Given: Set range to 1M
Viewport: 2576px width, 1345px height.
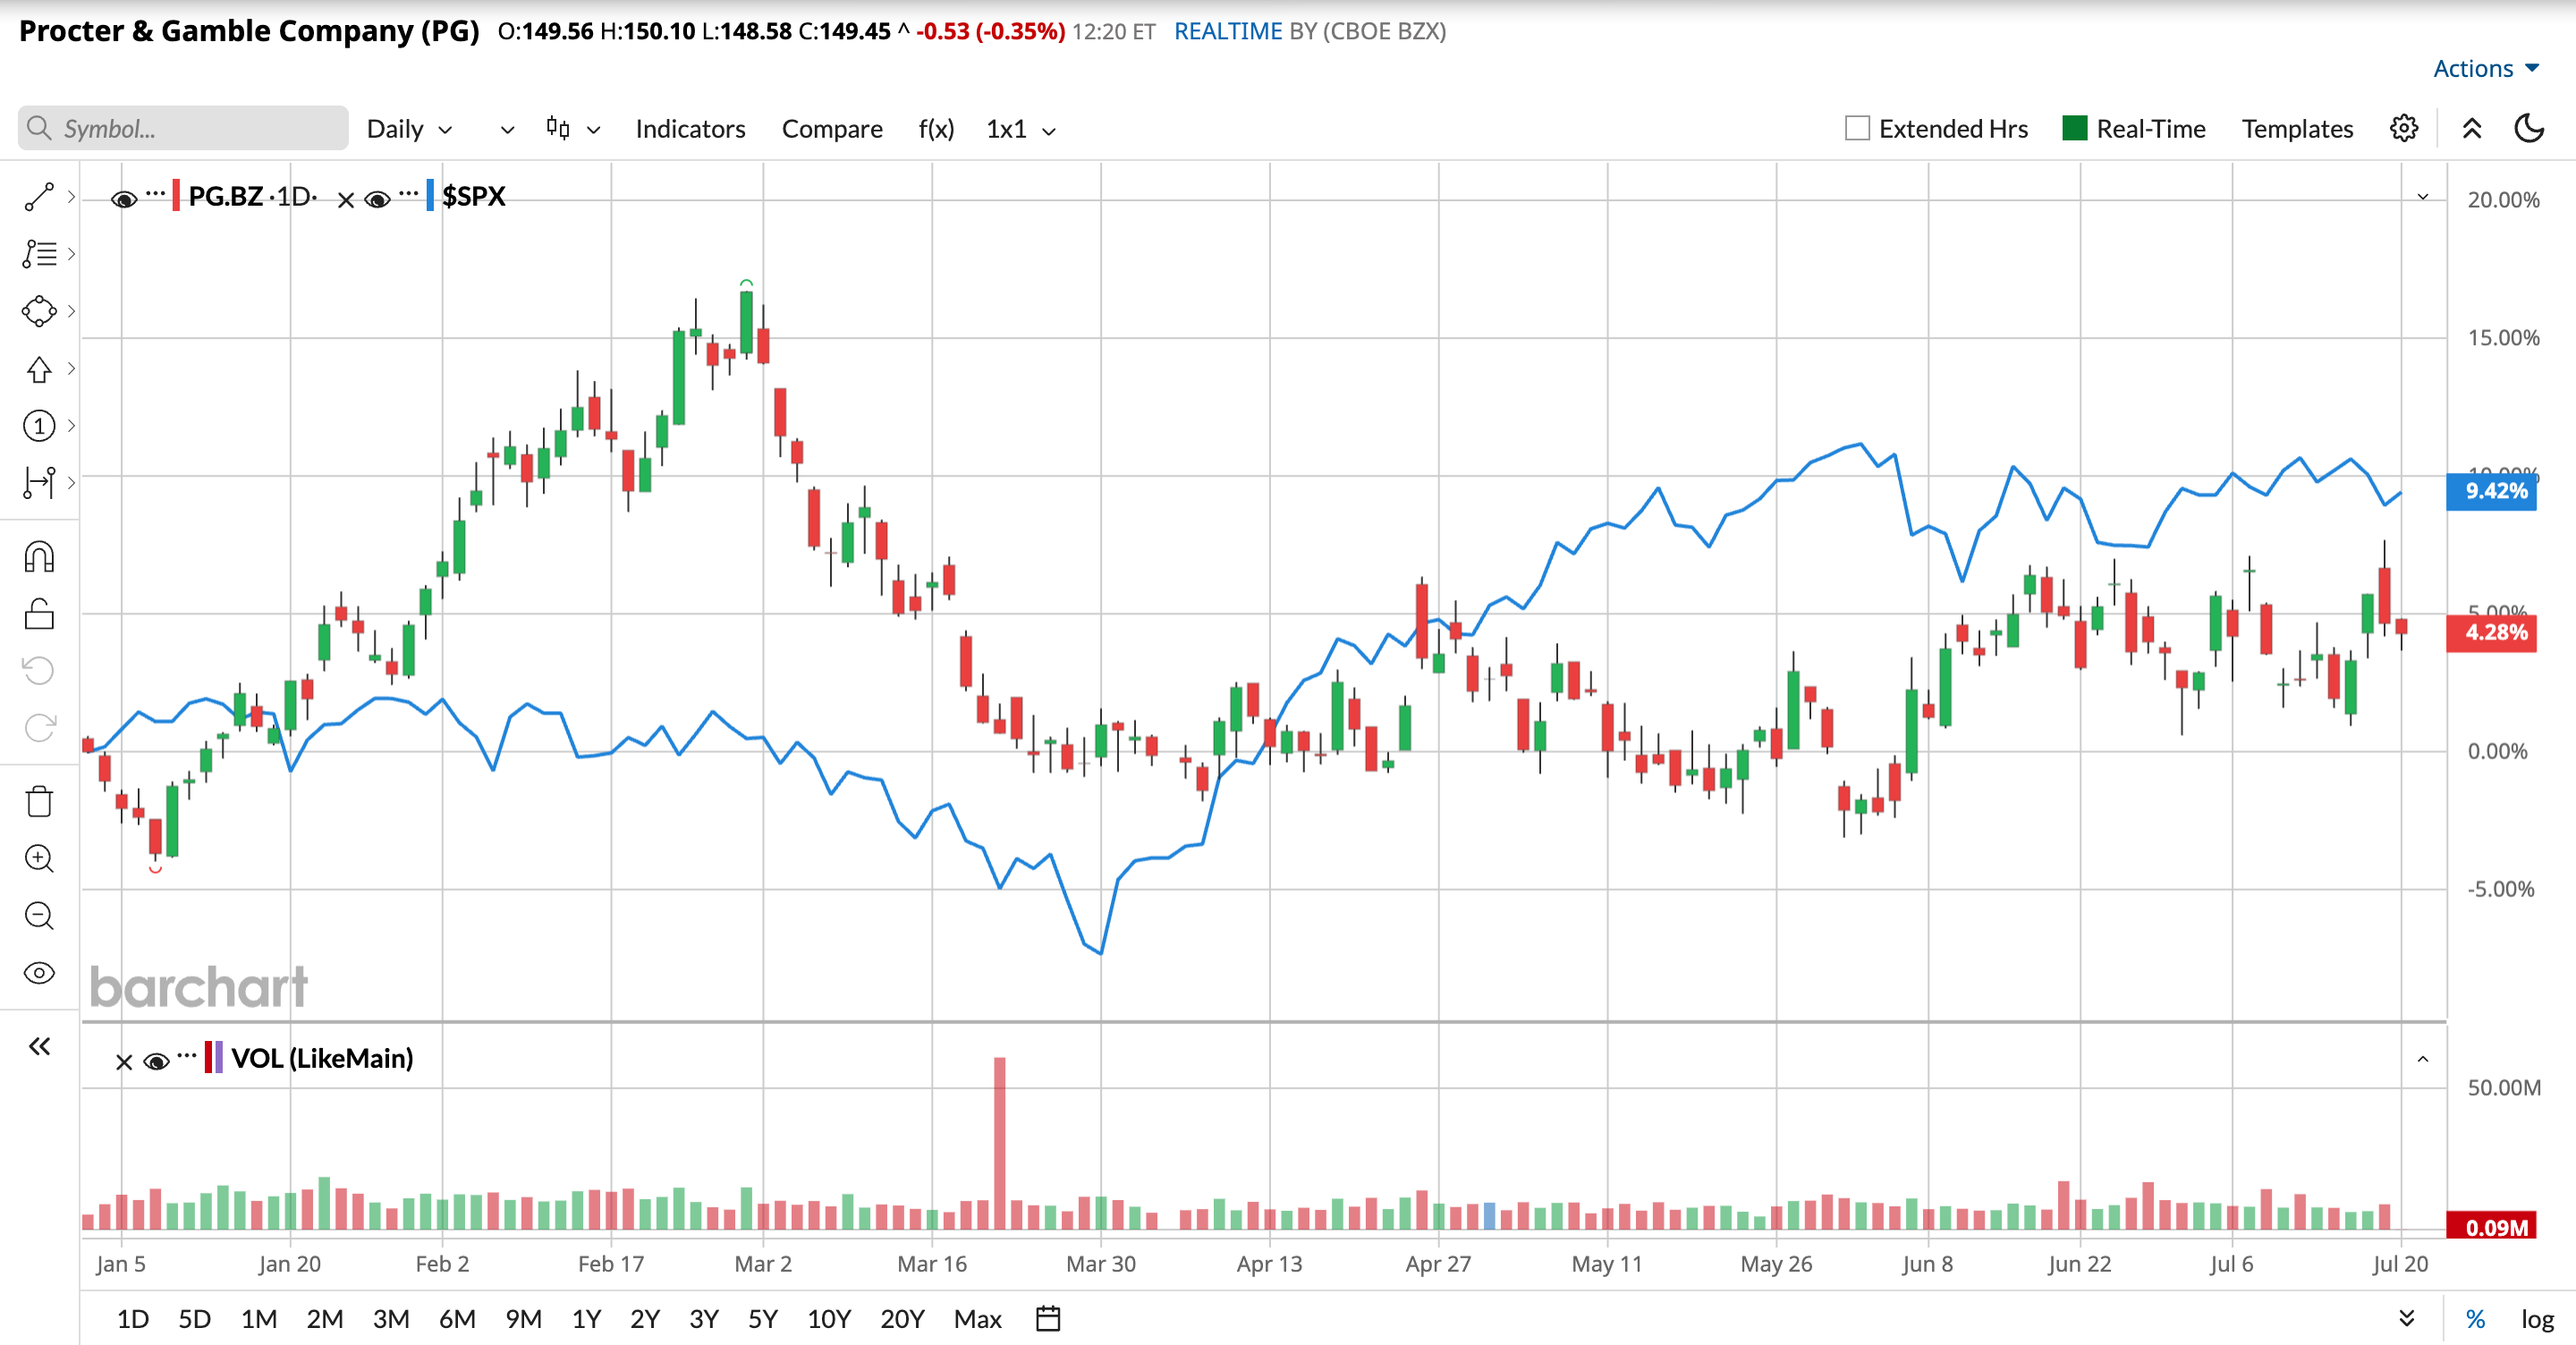Looking at the screenshot, I should 259,1318.
